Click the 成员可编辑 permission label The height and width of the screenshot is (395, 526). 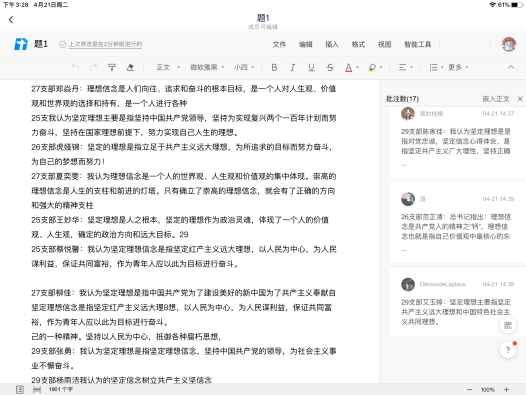coord(263,27)
